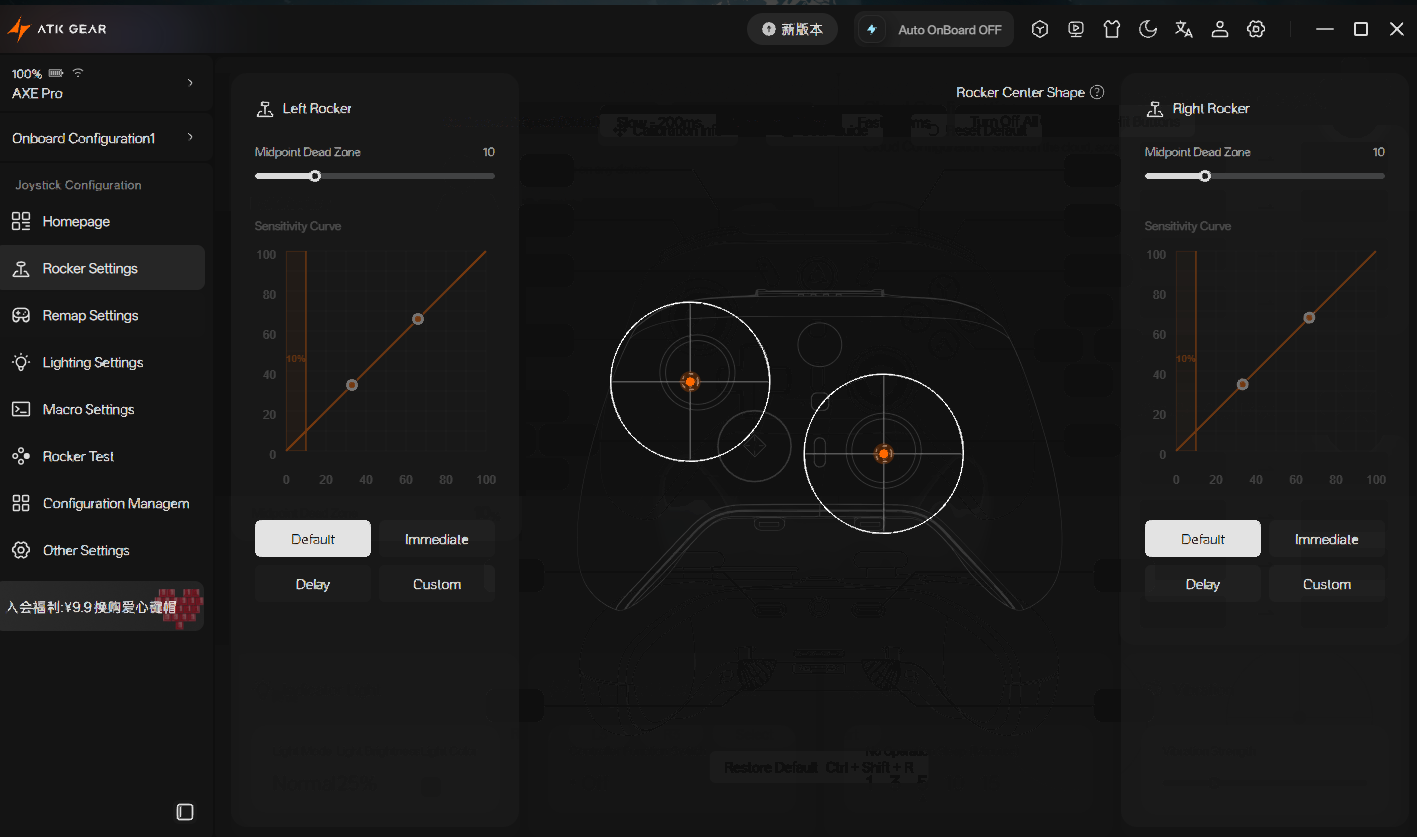Show the Rocker Center Shape help tooltip
The height and width of the screenshot is (837, 1417).
click(1097, 92)
